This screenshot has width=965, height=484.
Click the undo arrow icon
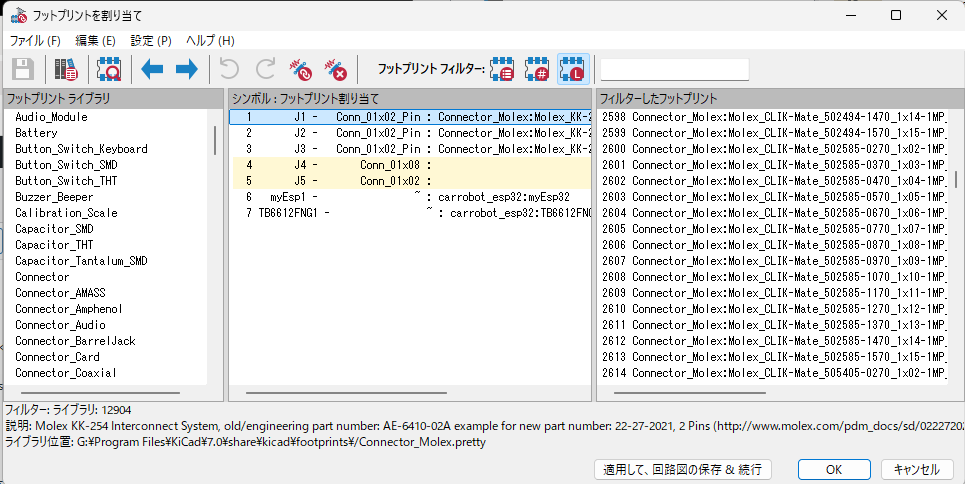(x=229, y=69)
